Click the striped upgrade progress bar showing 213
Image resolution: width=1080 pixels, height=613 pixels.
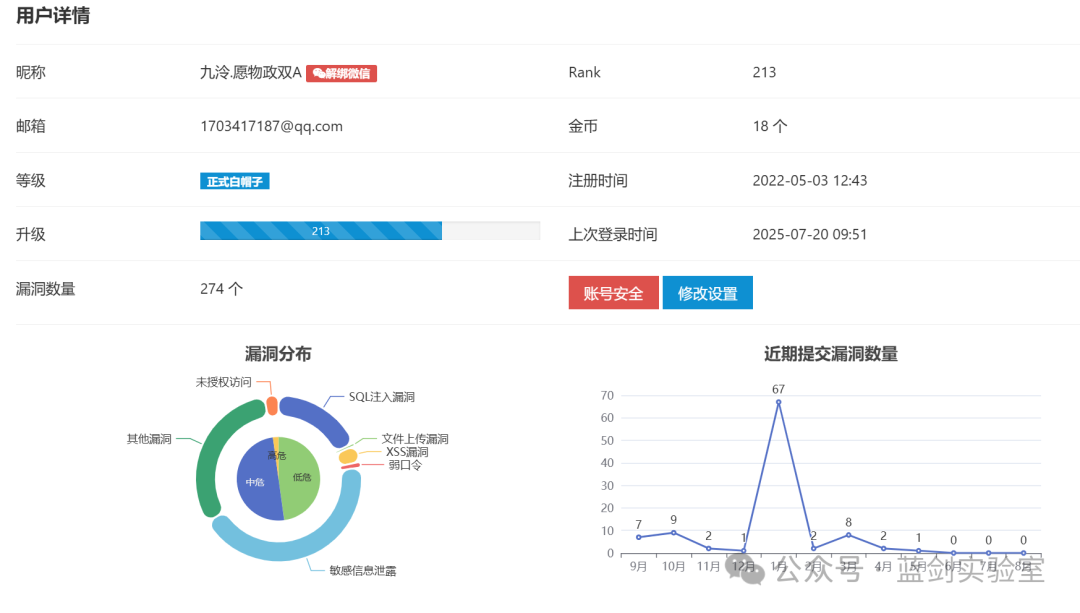point(321,231)
